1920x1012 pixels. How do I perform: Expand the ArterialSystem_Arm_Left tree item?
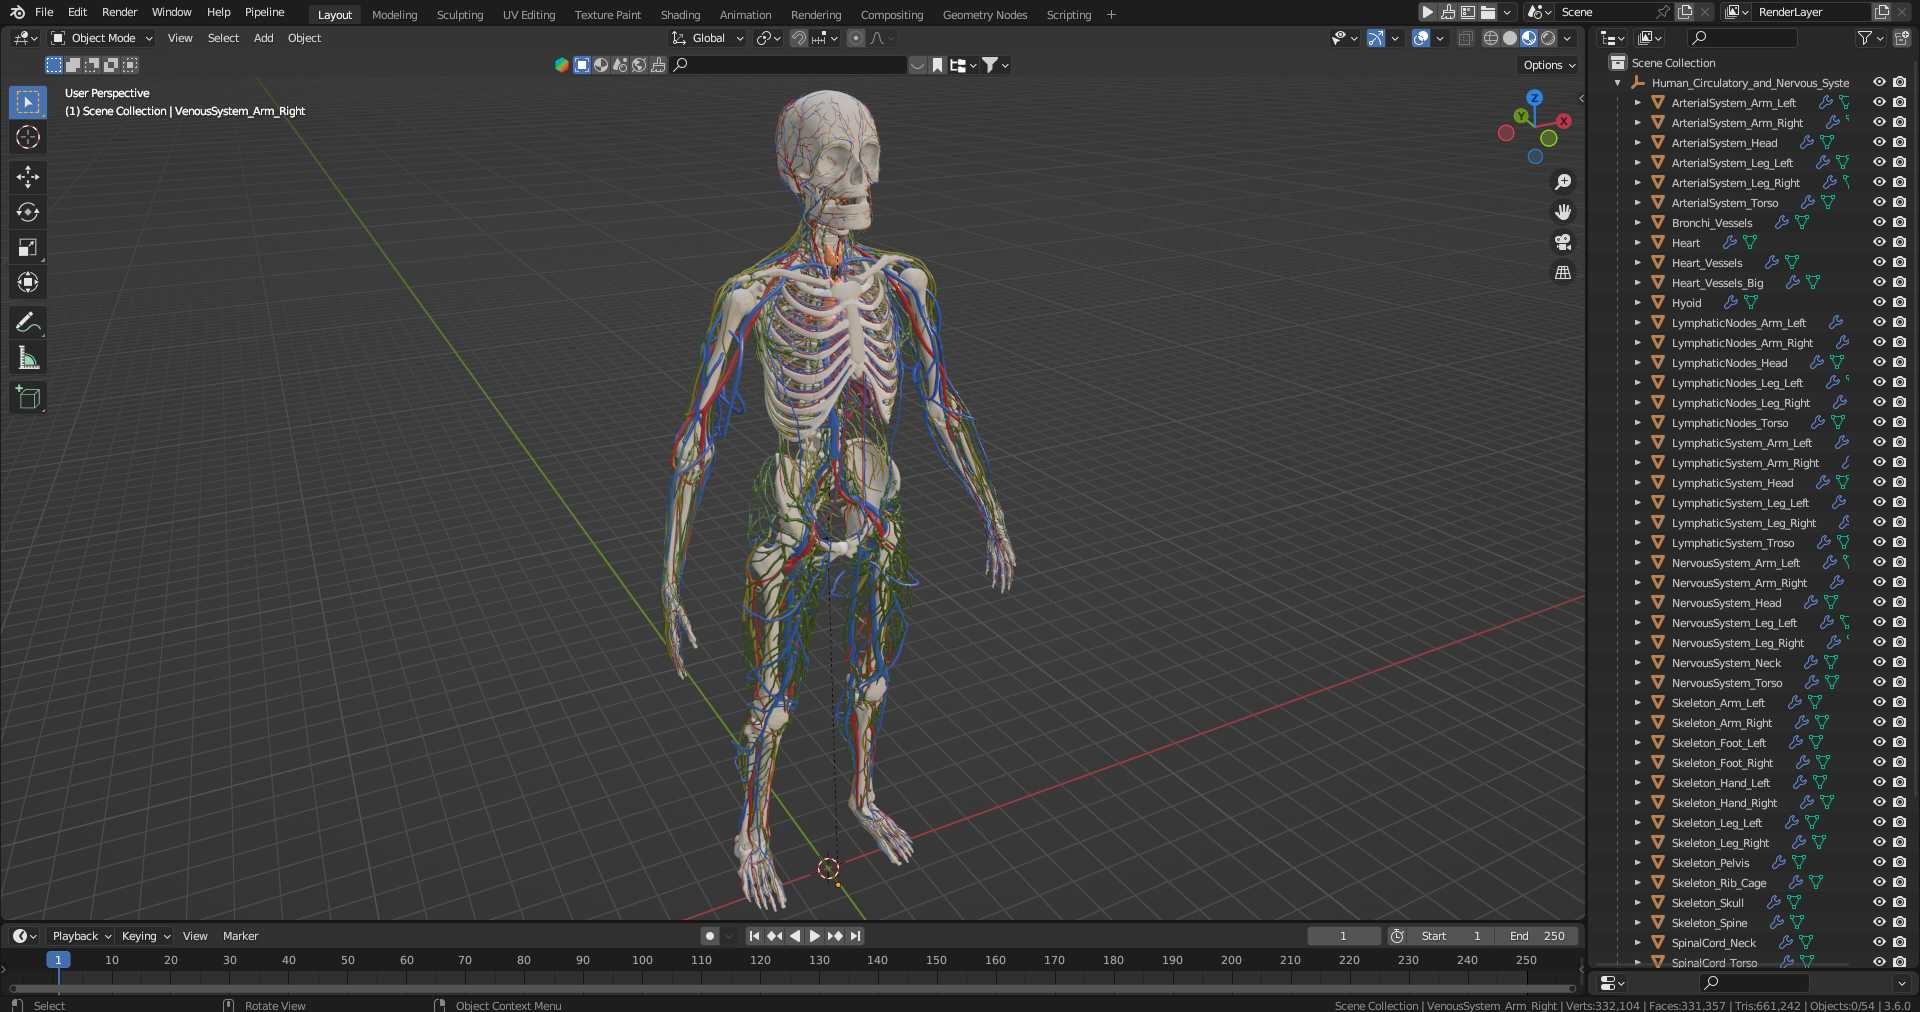[1637, 103]
